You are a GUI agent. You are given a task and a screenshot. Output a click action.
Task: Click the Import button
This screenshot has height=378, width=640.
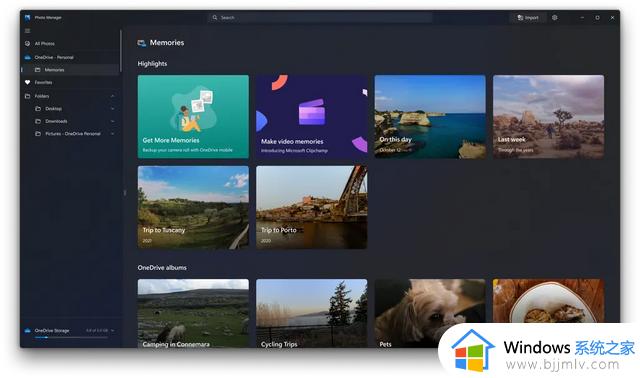click(x=528, y=18)
